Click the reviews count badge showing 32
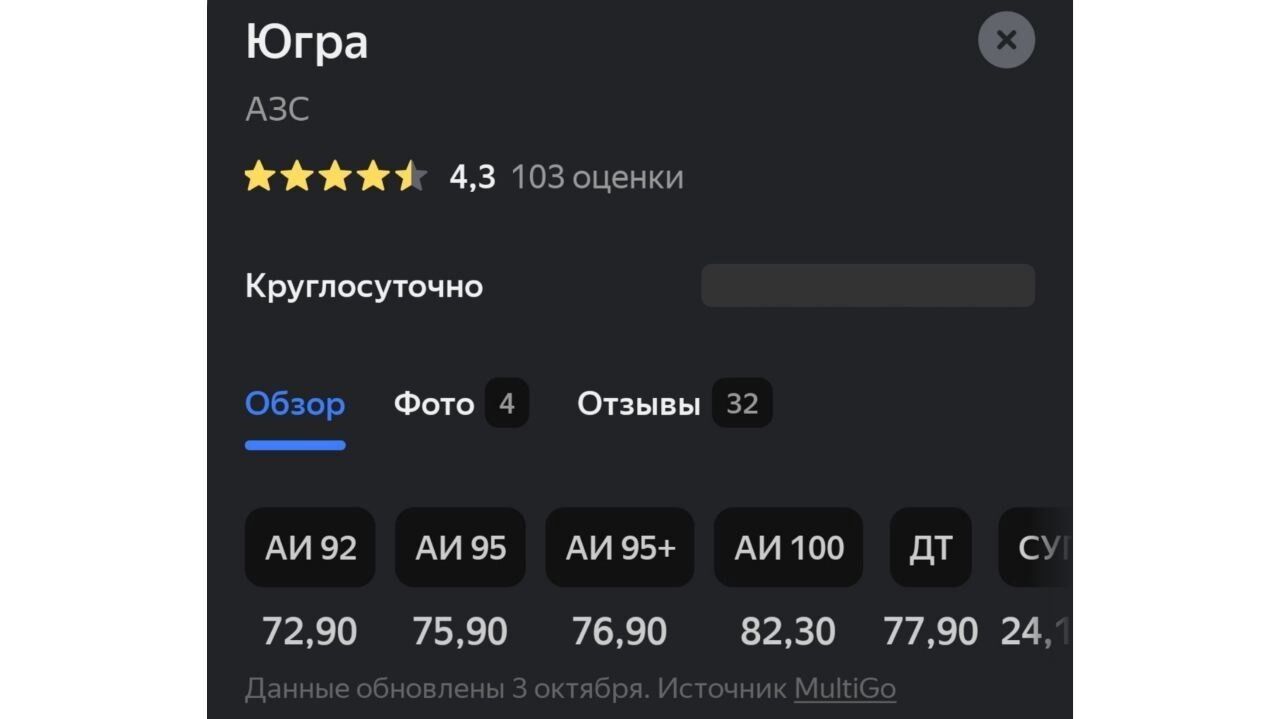The height and width of the screenshot is (719, 1280). point(742,404)
